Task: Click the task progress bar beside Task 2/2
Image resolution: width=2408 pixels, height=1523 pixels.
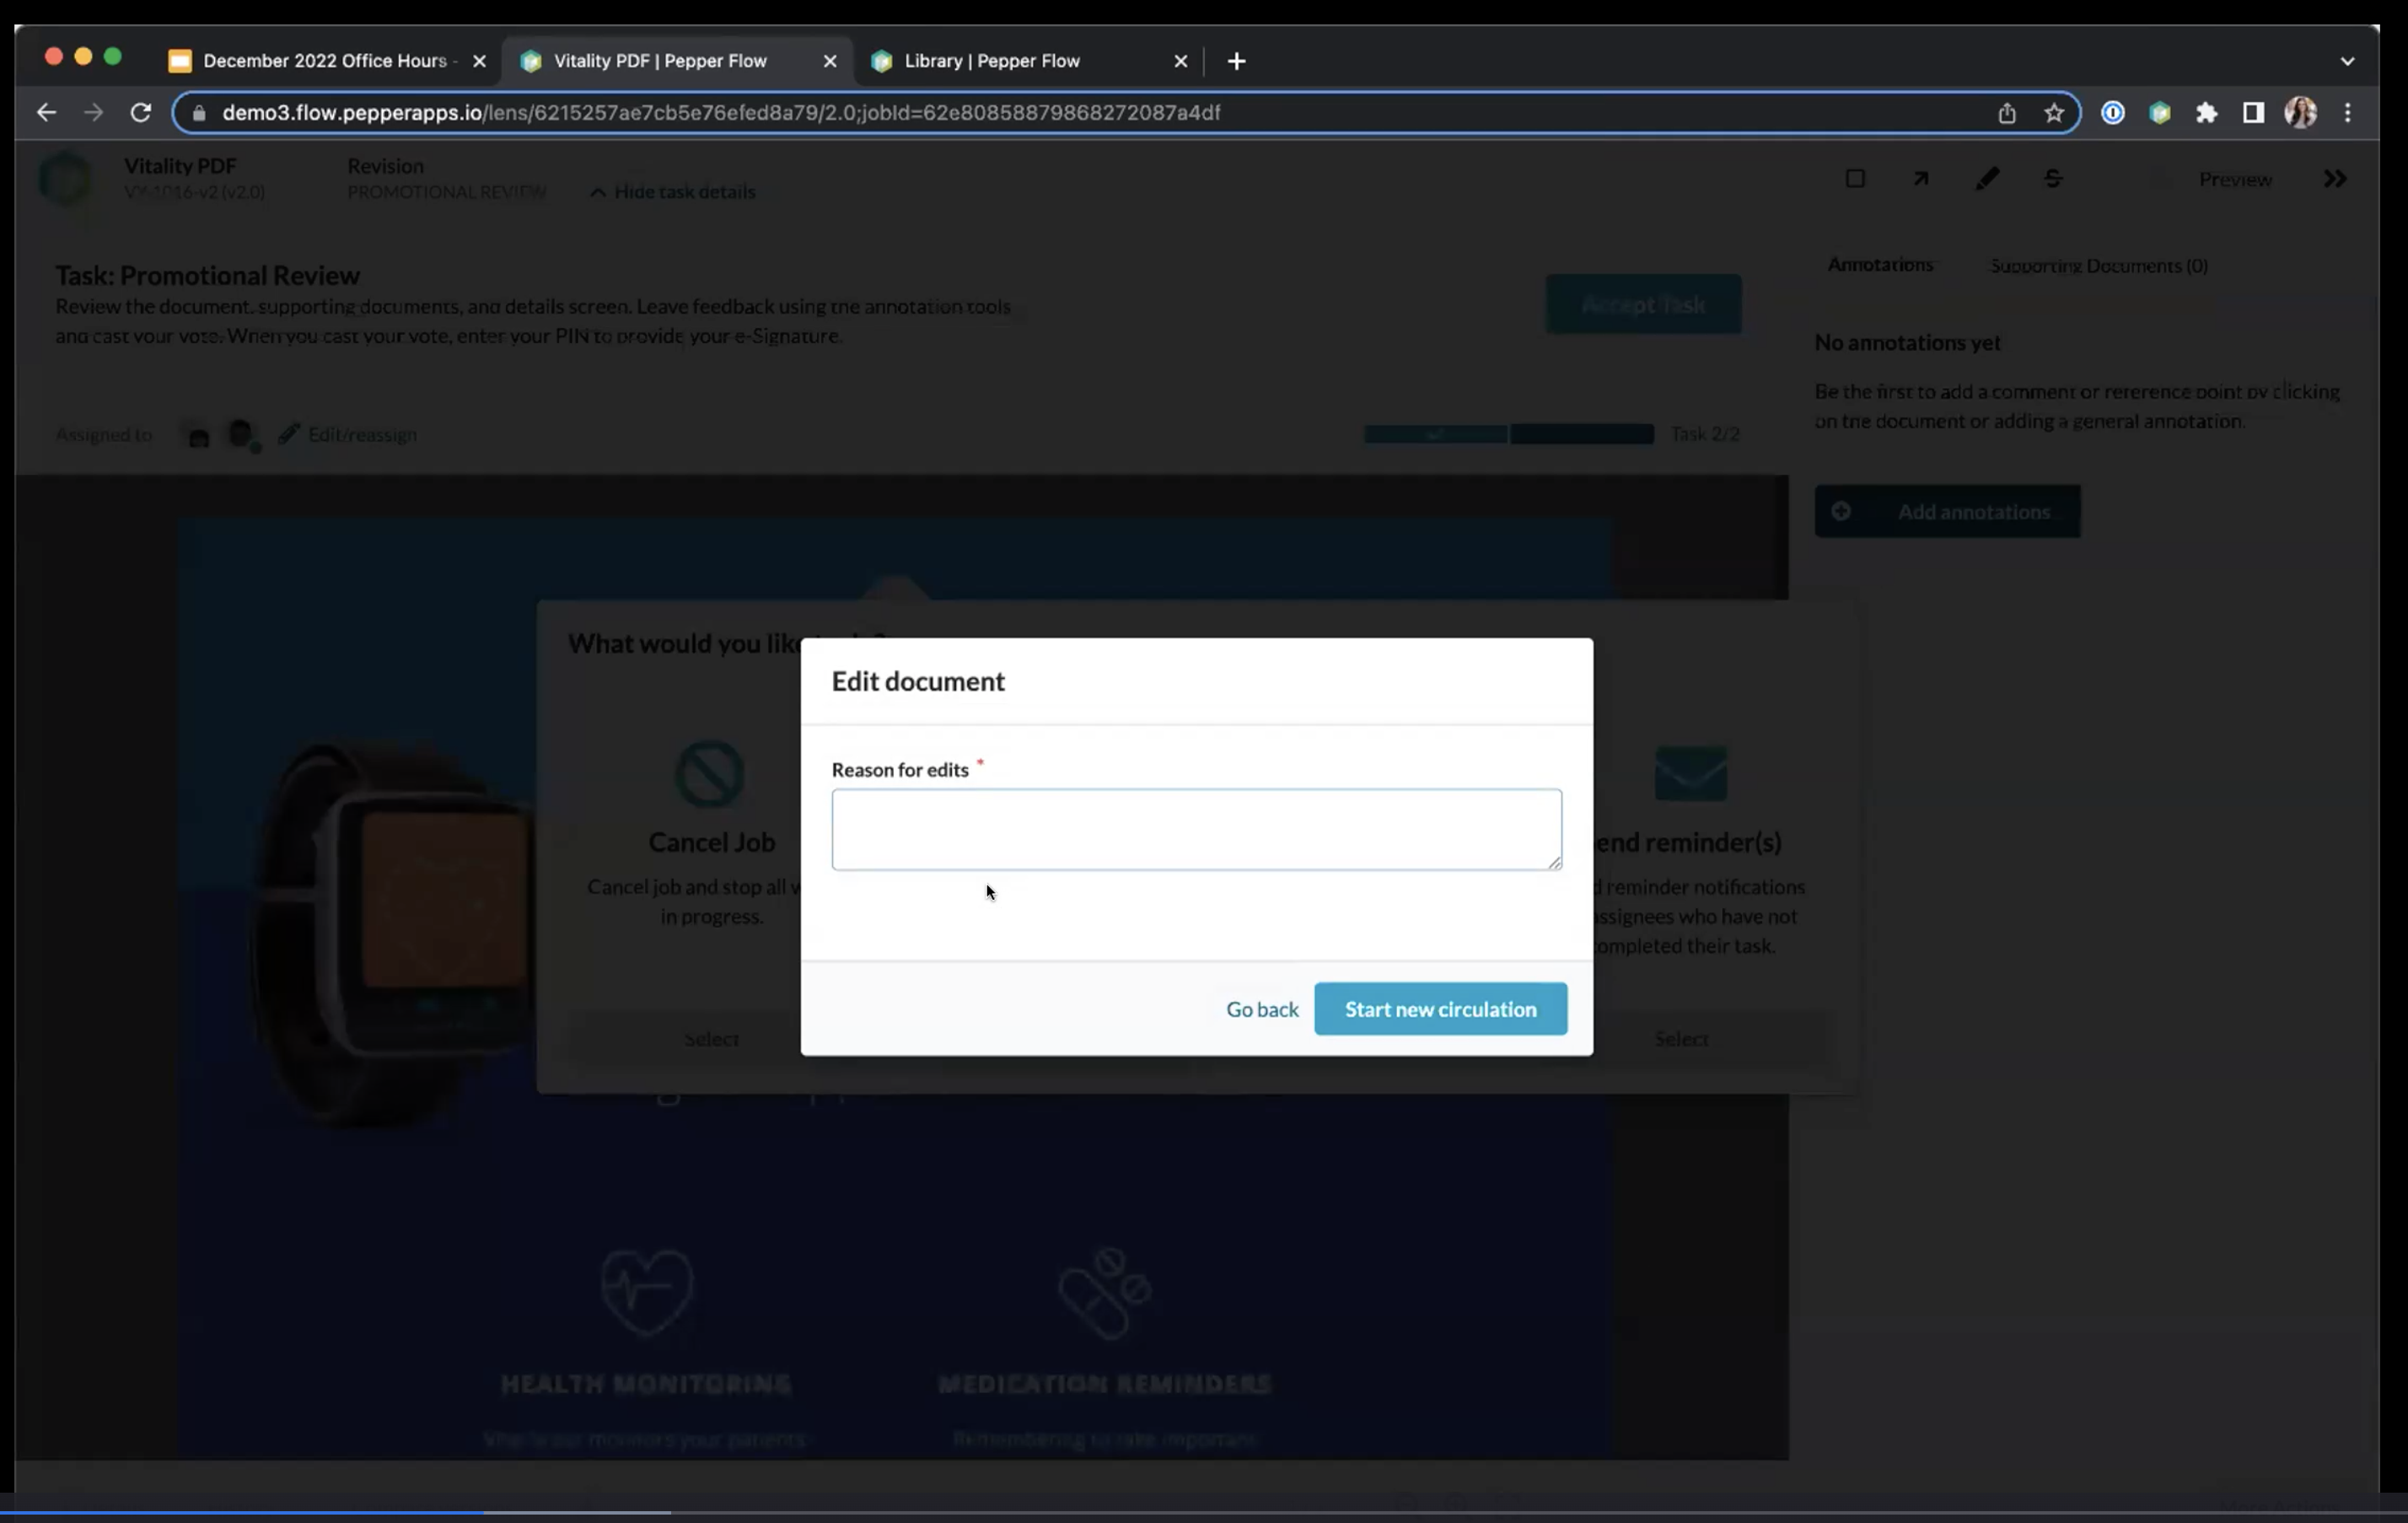Action: tap(1509, 434)
